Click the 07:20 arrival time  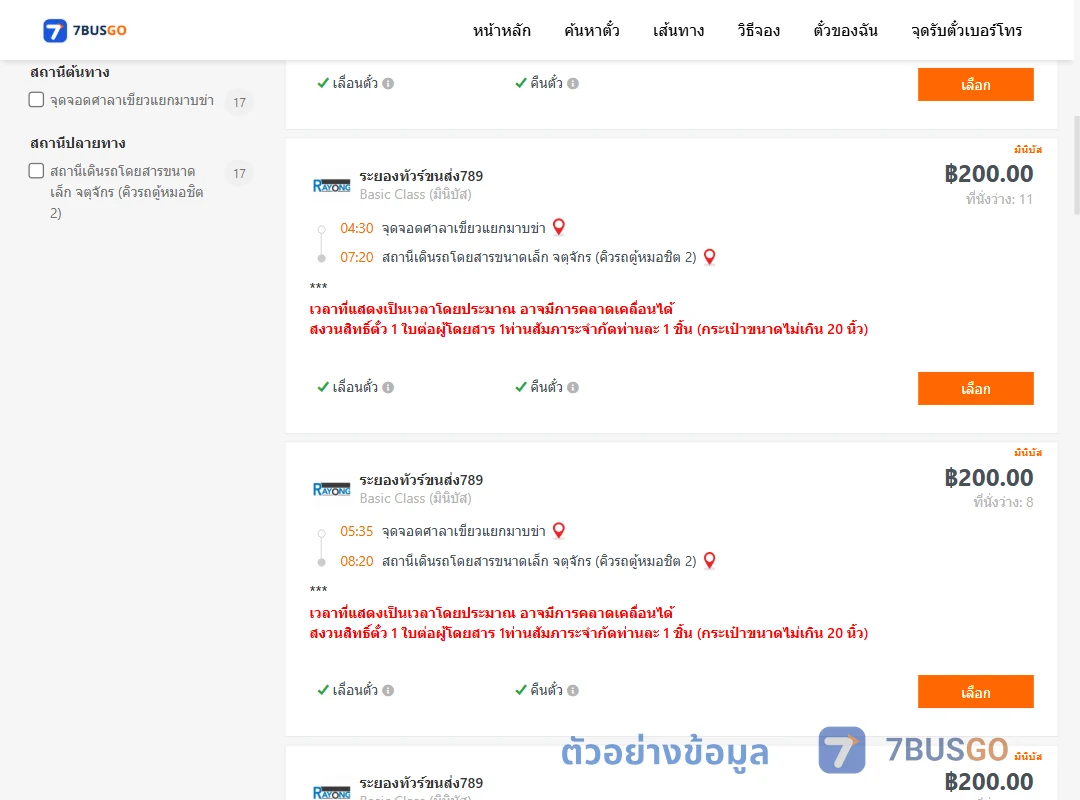coord(356,258)
